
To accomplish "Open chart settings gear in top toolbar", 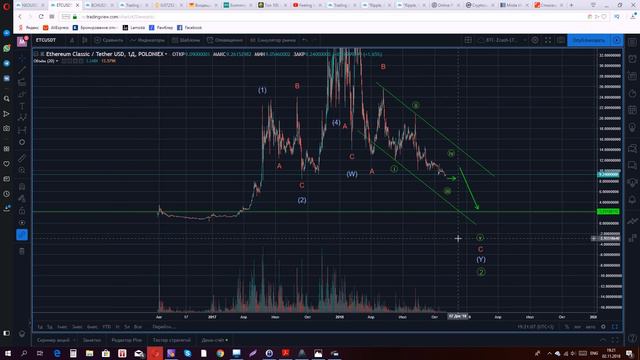I will coord(535,40).
